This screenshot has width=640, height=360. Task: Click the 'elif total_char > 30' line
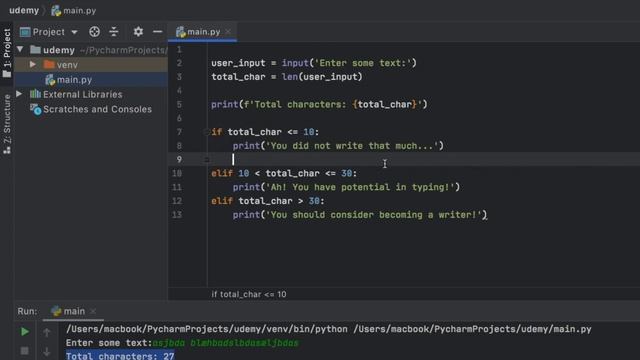point(268,201)
